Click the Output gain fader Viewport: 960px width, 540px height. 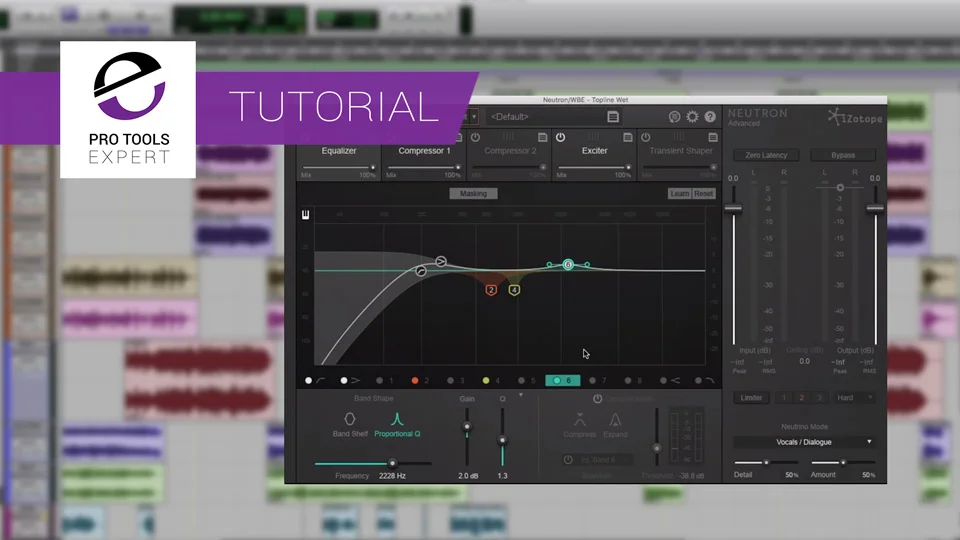pos(876,209)
